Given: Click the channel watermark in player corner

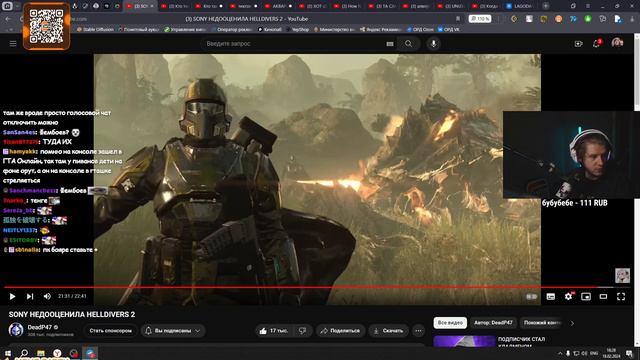Looking at the screenshot, I should [x=622, y=276].
